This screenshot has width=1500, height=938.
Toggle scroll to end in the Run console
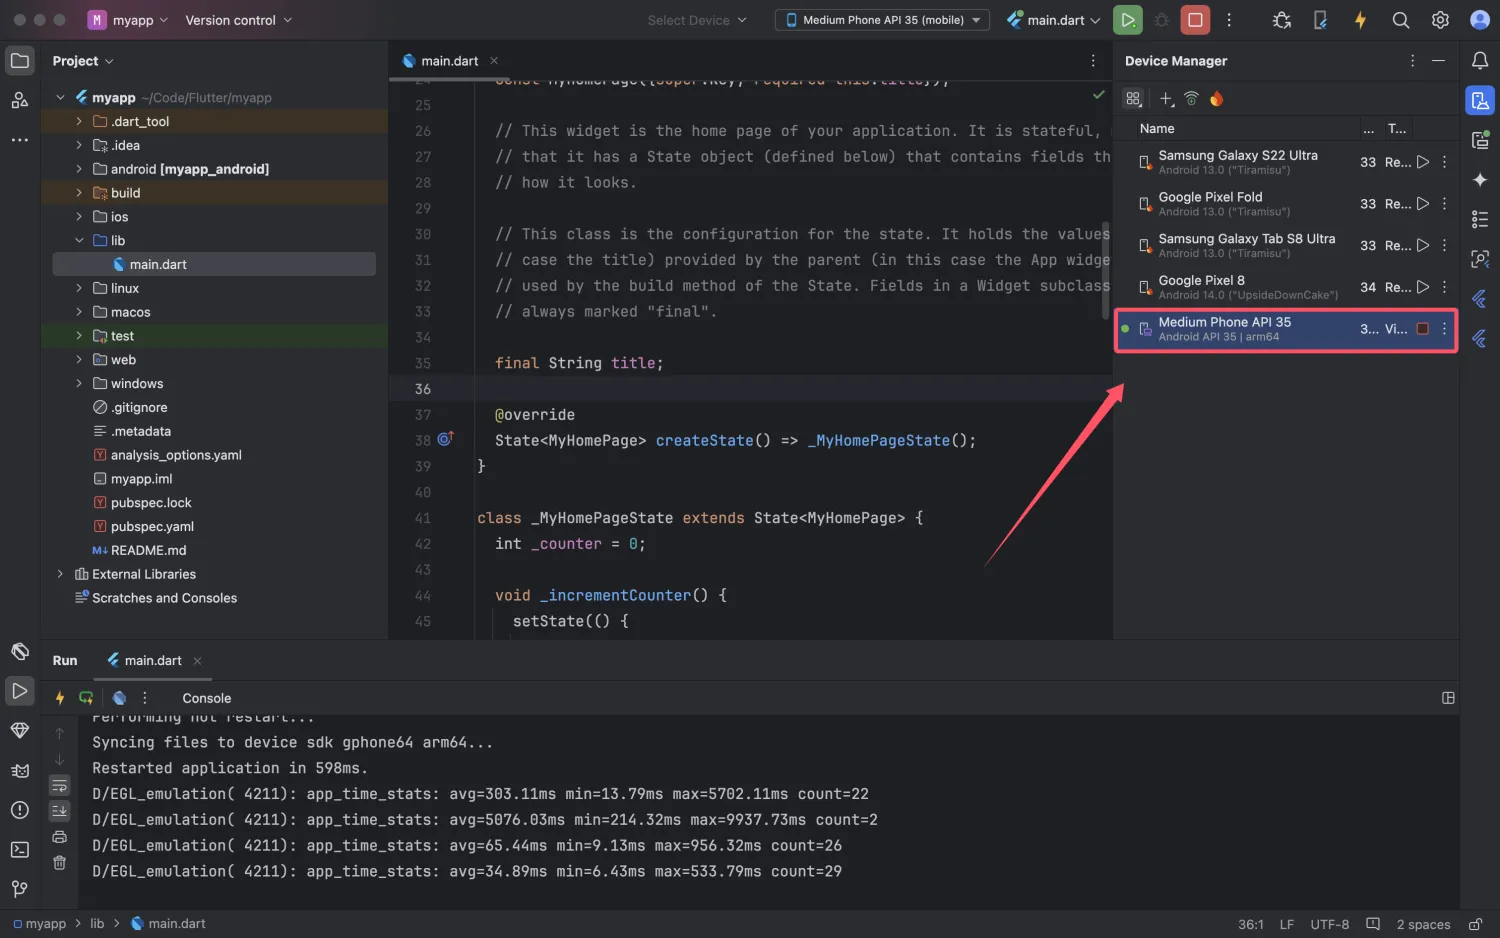tap(60, 811)
